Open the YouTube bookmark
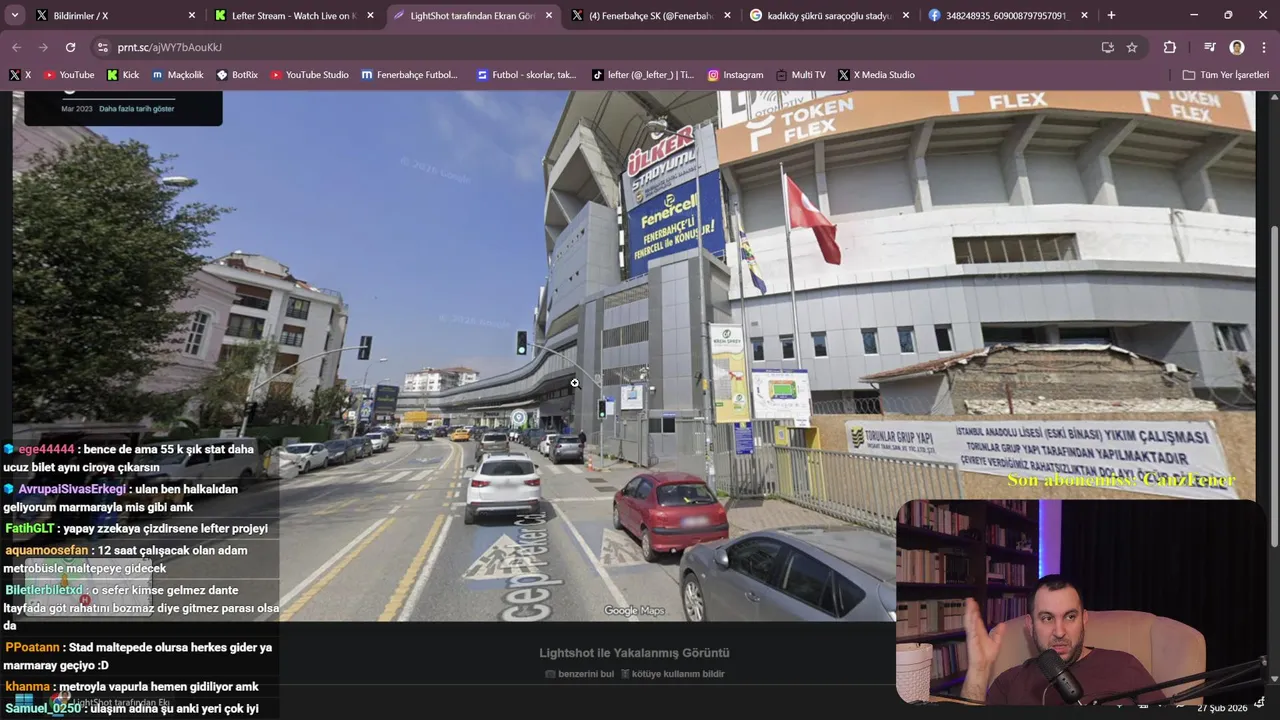This screenshot has width=1280, height=720. [x=69, y=75]
